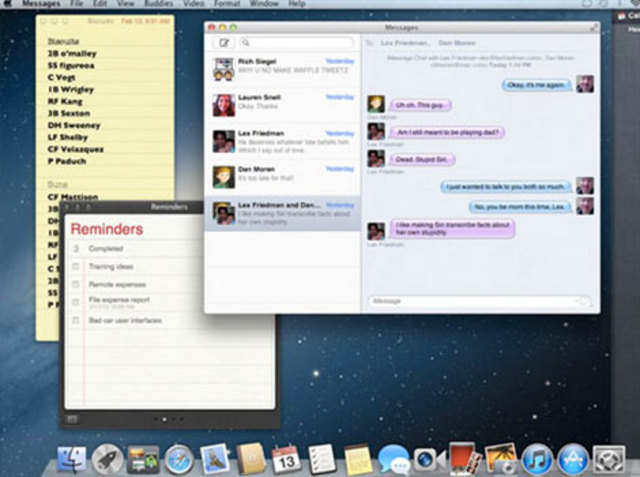Viewport: 640px width, 477px height.
Task: Open iTunes music note icon in Dock
Action: pyautogui.click(x=537, y=460)
